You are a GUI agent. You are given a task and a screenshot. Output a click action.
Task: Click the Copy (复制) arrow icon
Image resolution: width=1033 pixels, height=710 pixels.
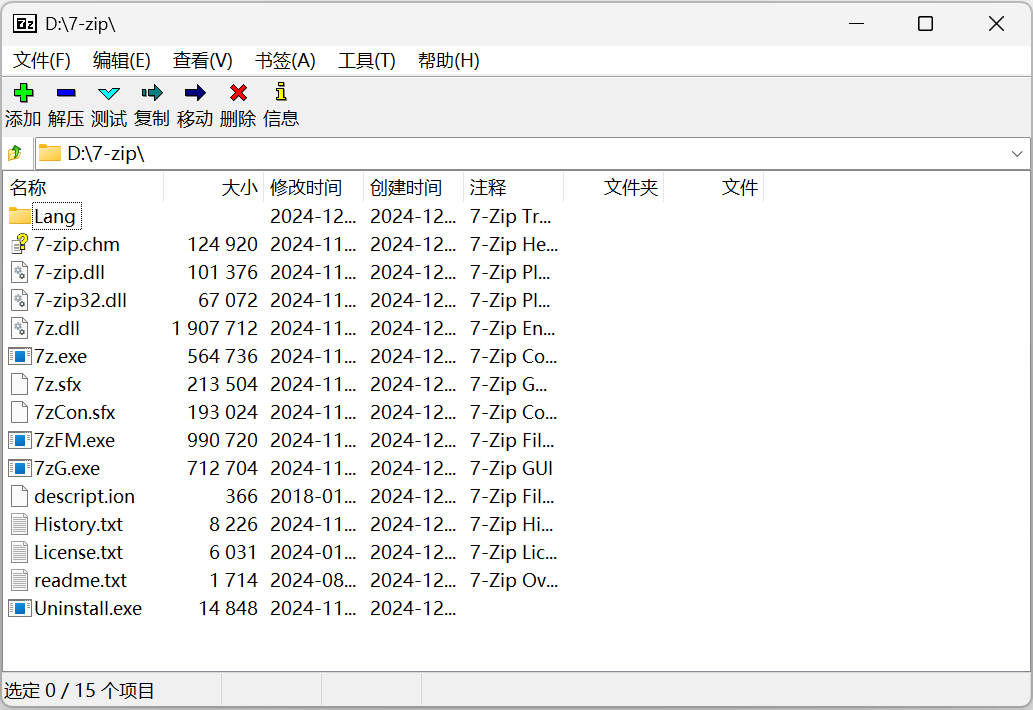point(152,93)
